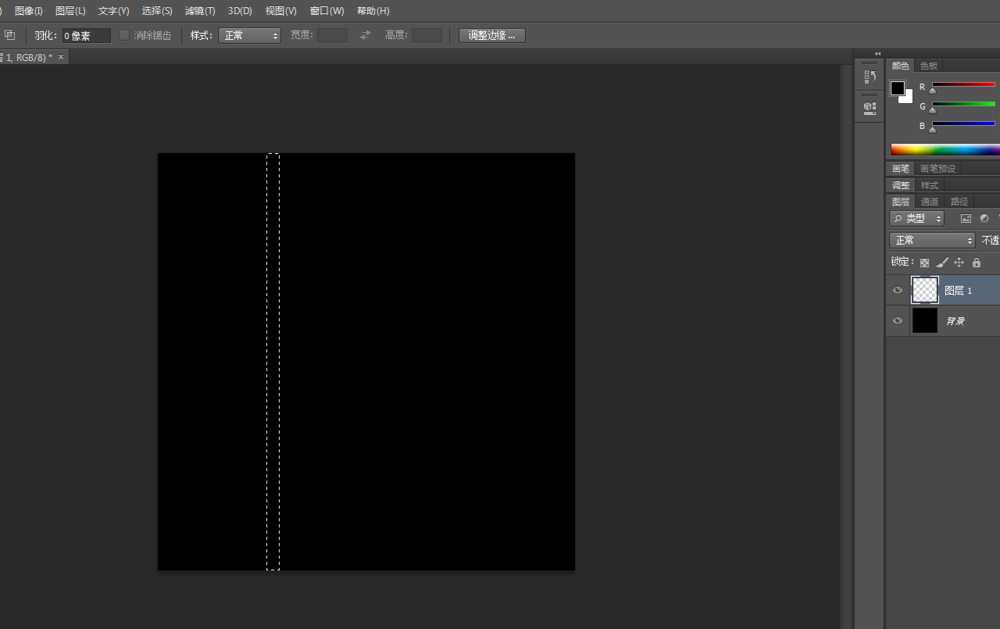Select the RGB/8 document tab
Viewport: 1000px width, 629px height.
coord(27,57)
